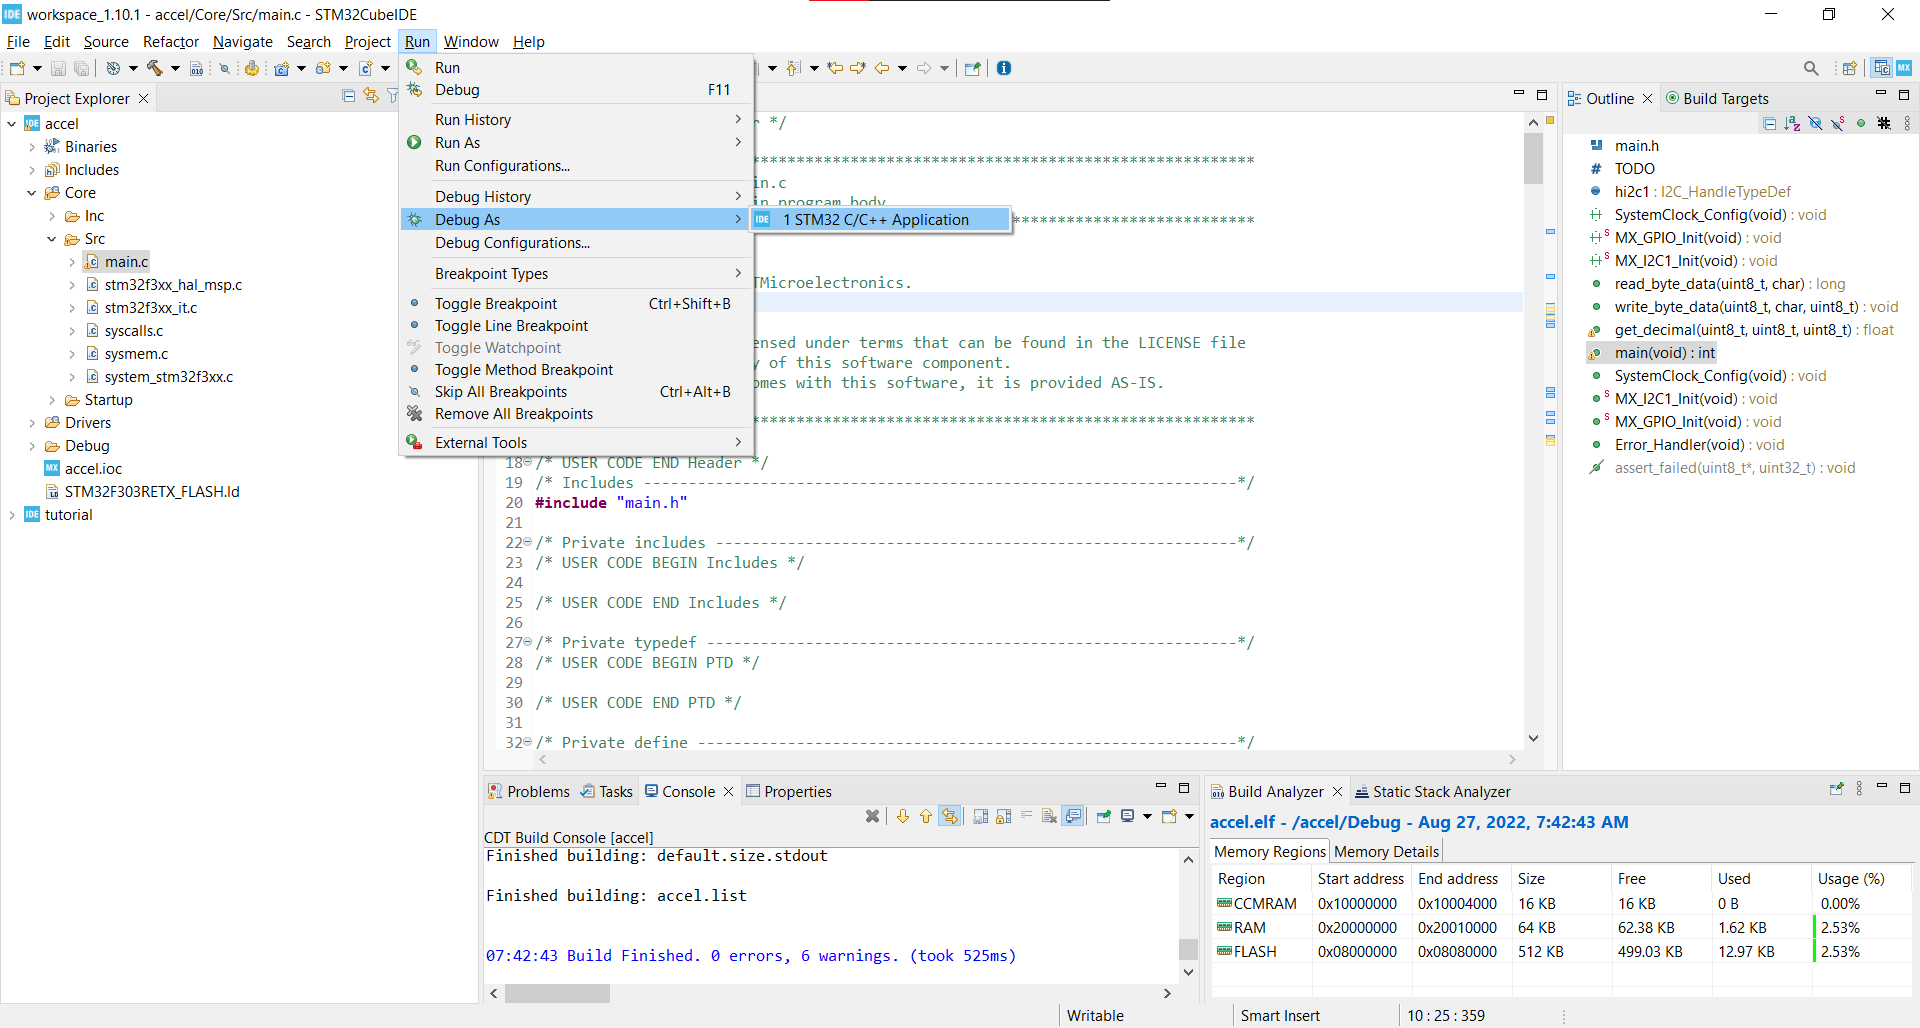Expand the tutorial project
The width and height of the screenshot is (1920, 1028).
[12, 515]
